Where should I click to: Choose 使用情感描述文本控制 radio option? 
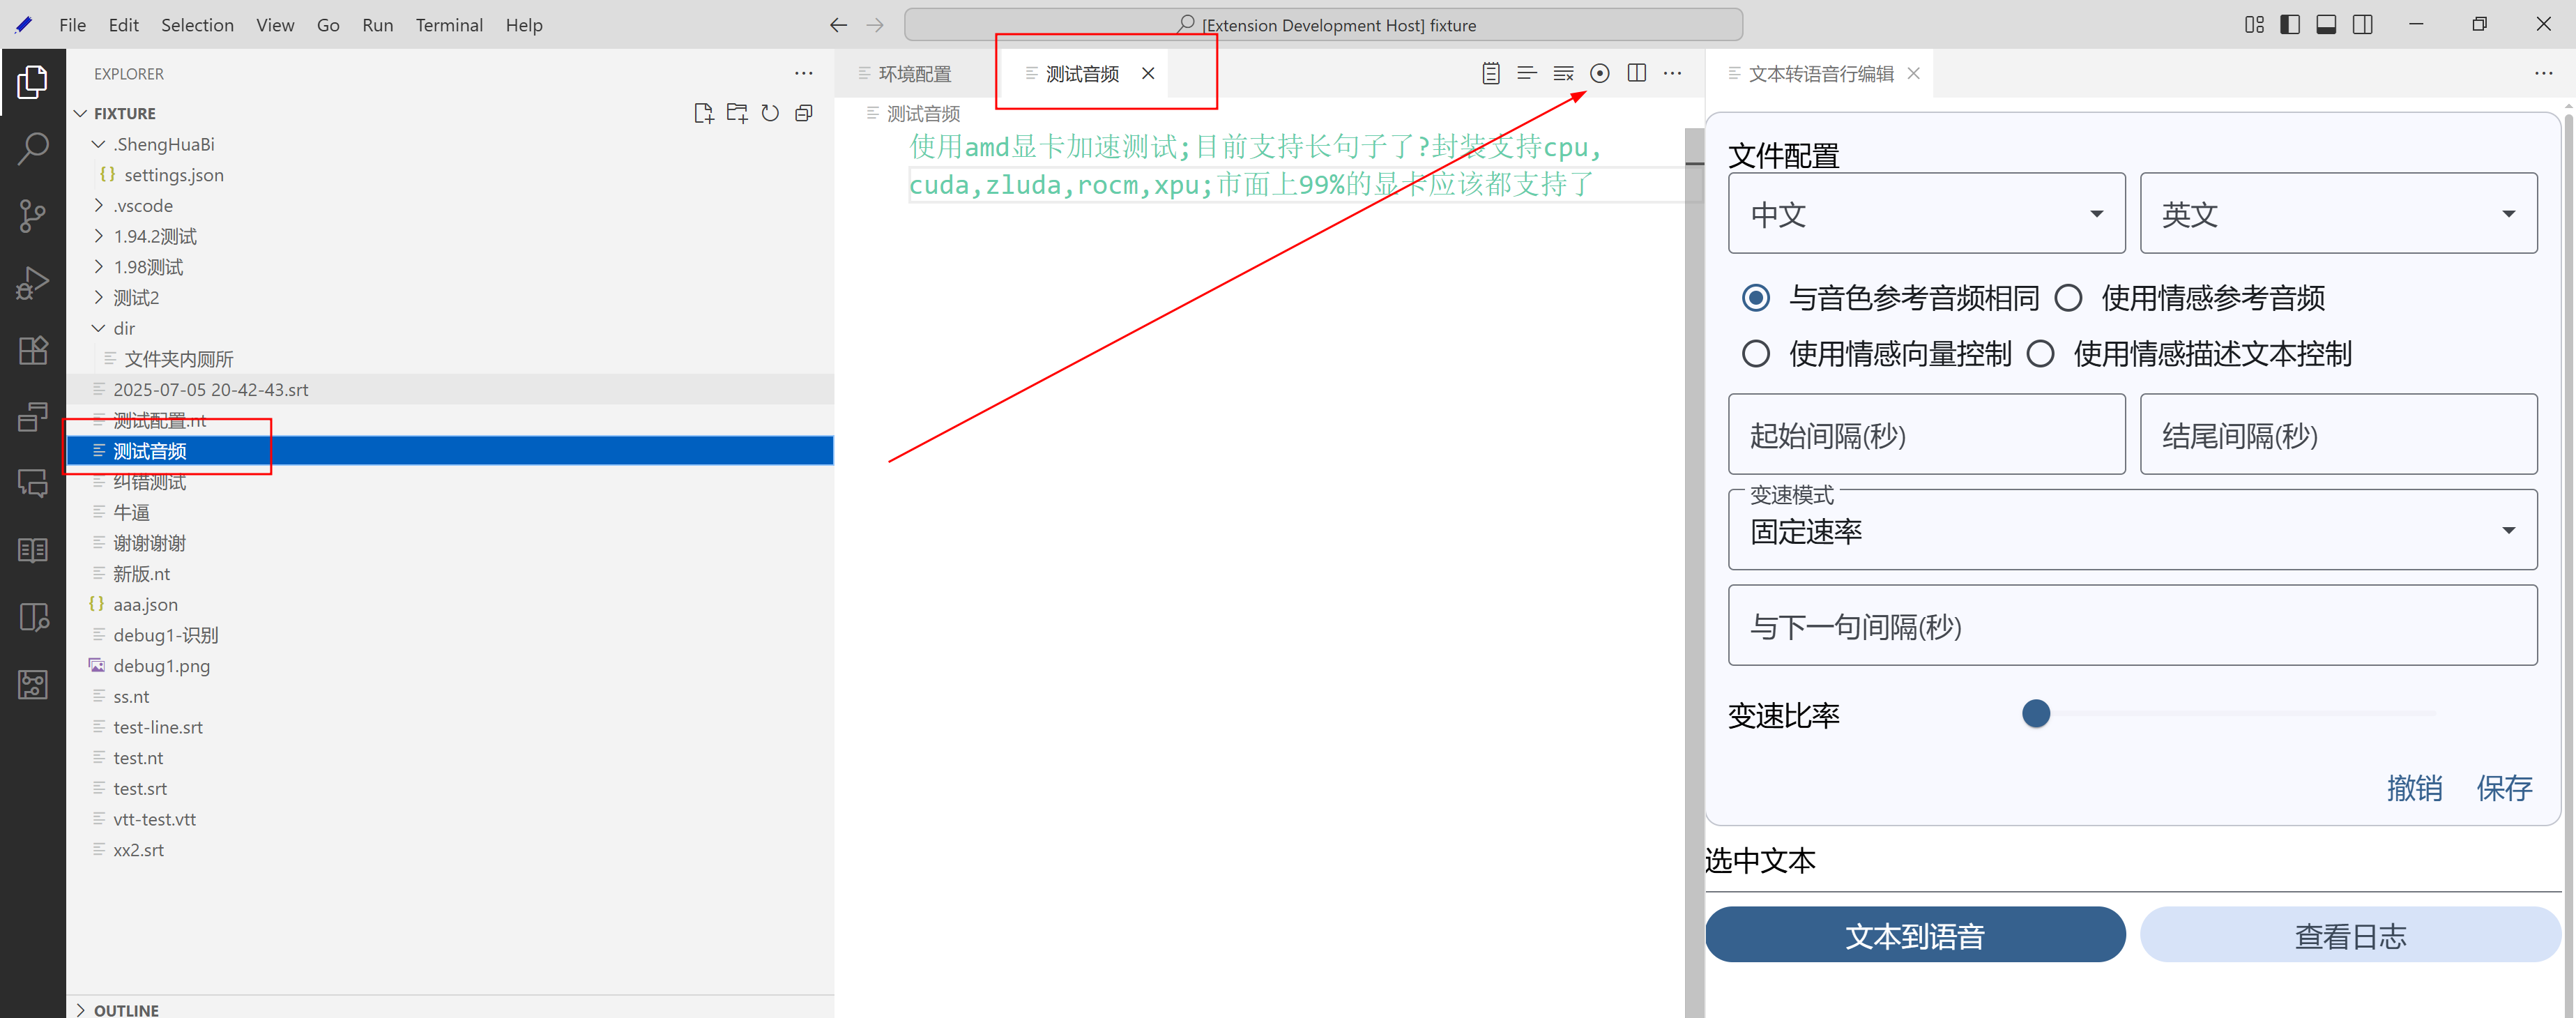pos(2040,354)
